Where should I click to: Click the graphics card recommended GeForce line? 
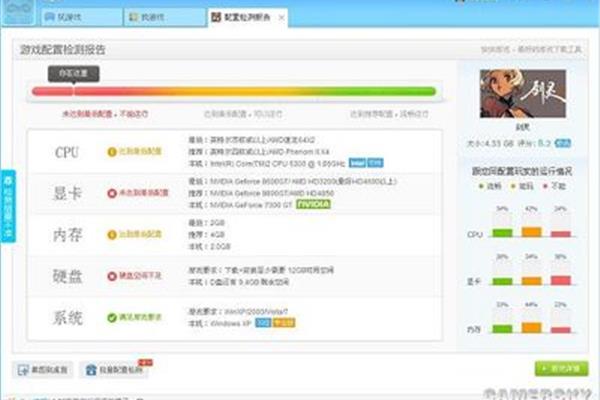(x=261, y=193)
